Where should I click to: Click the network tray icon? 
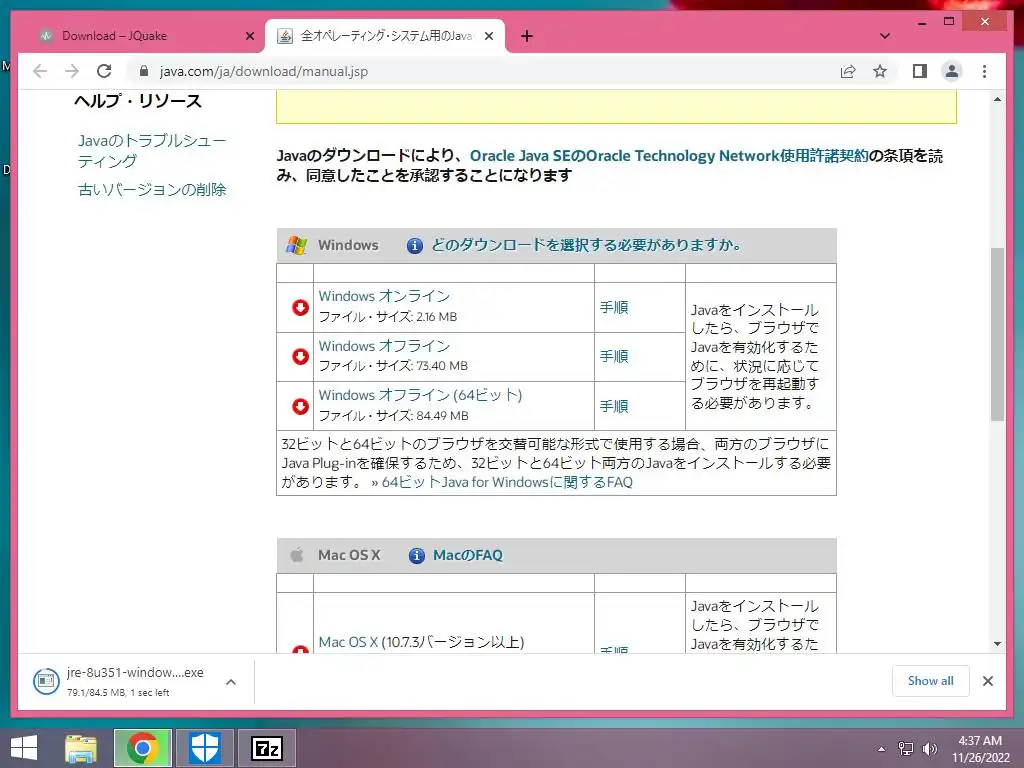[x=906, y=749]
